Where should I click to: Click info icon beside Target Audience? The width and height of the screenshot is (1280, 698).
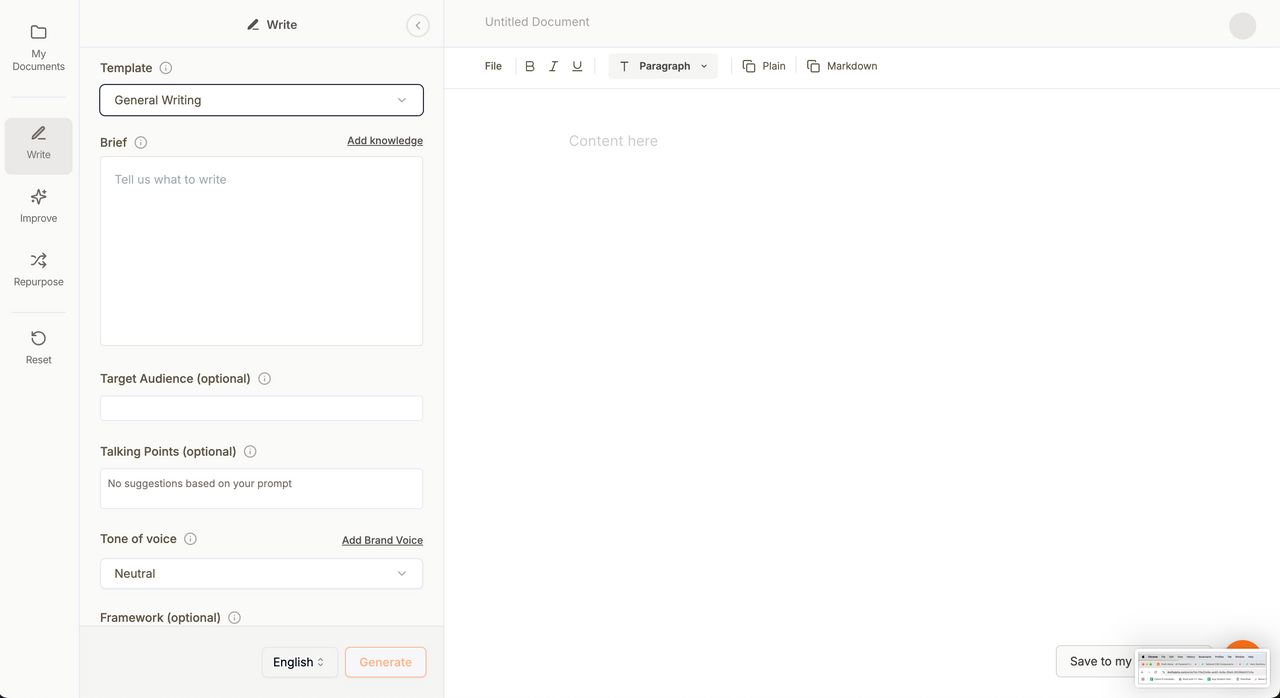pyautogui.click(x=265, y=379)
